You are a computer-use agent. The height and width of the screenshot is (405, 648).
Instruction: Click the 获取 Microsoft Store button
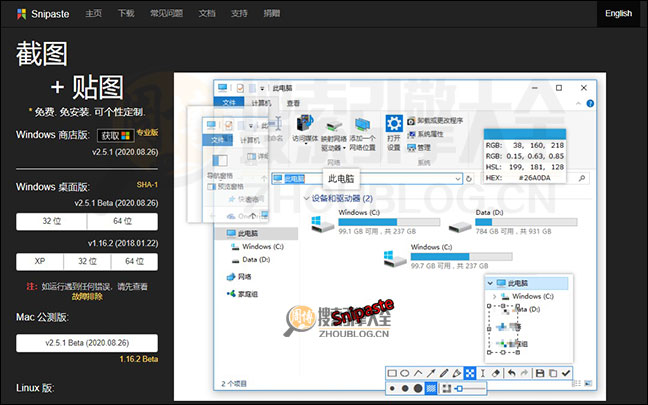pos(116,136)
